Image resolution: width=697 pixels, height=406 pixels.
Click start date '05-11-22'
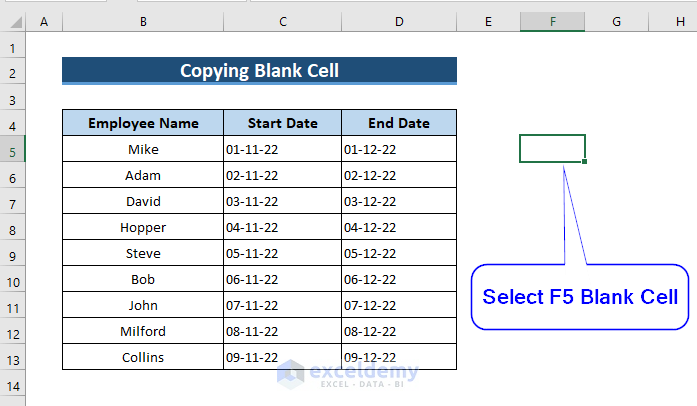point(282,253)
